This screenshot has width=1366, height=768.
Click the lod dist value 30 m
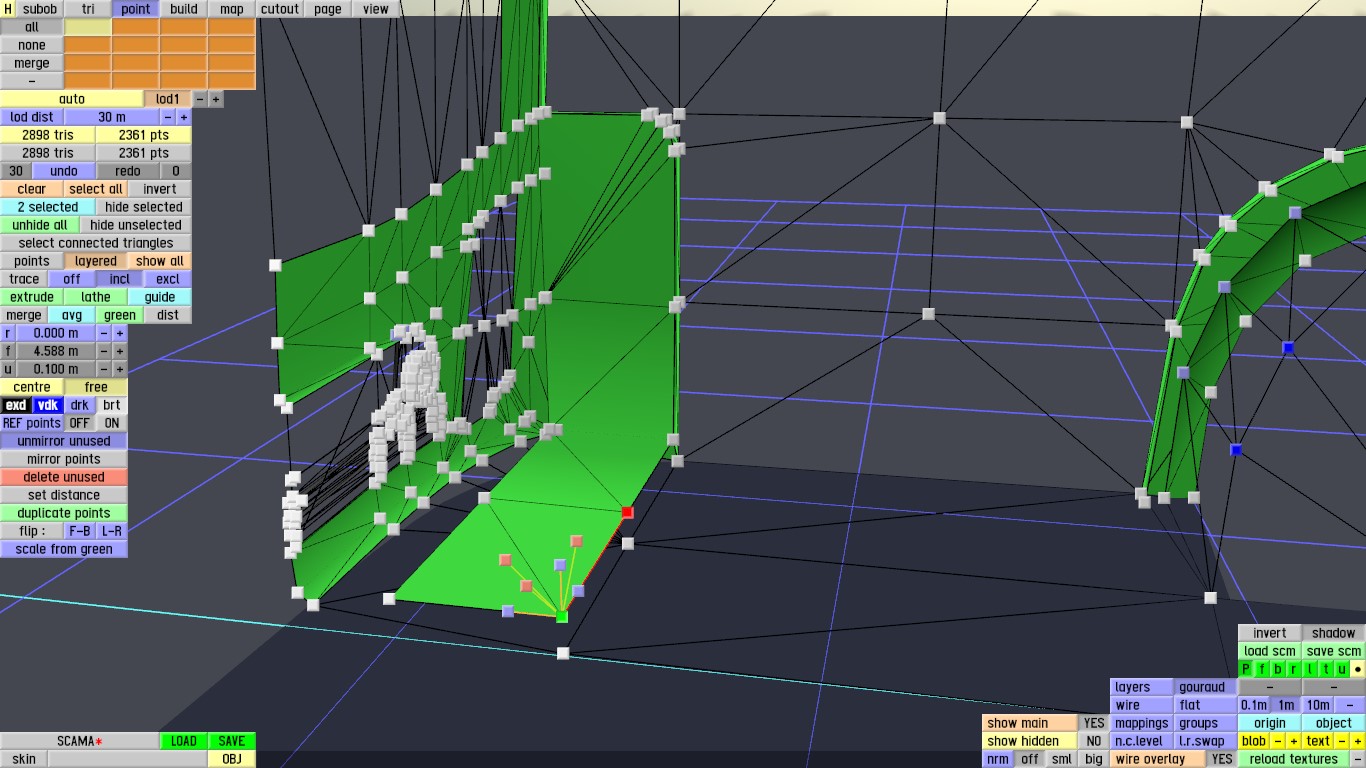click(112, 117)
